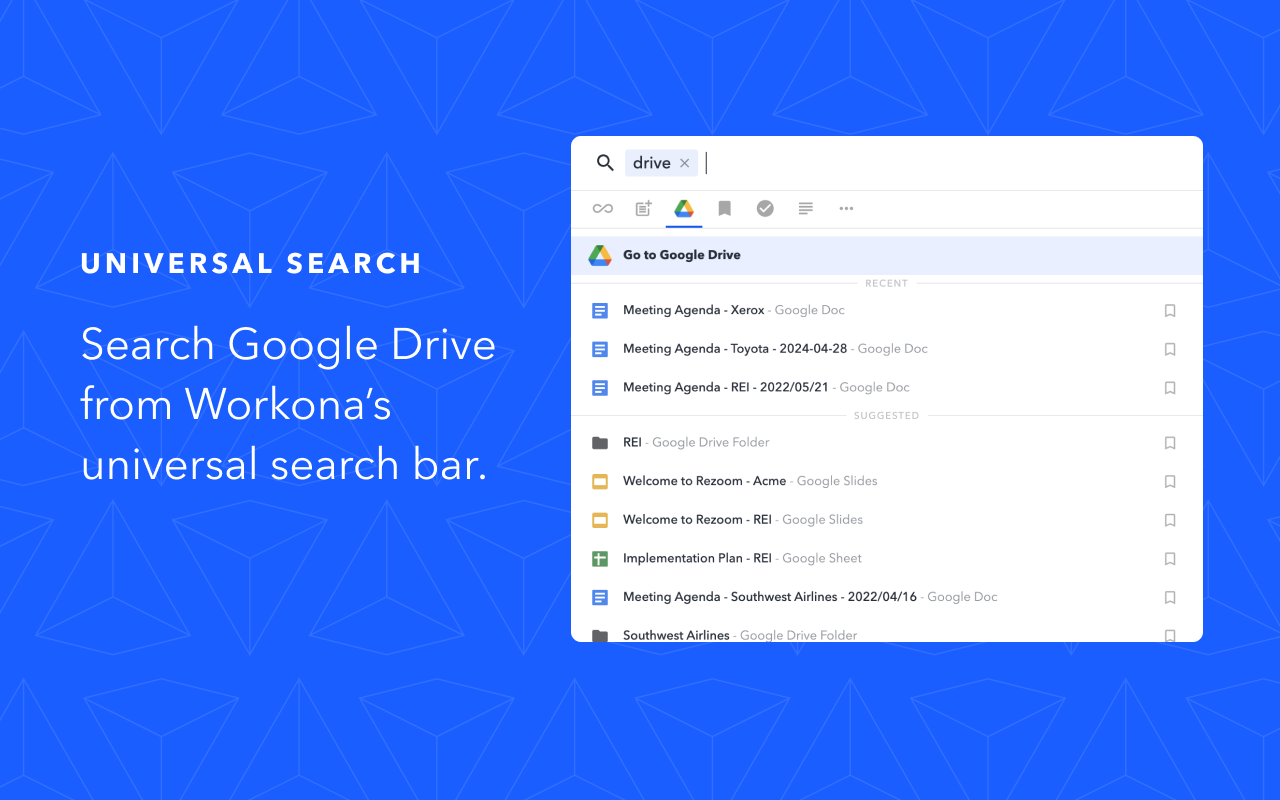Bookmark Implementation Plan - REI sheet
This screenshot has height=800, width=1280.
1170,558
